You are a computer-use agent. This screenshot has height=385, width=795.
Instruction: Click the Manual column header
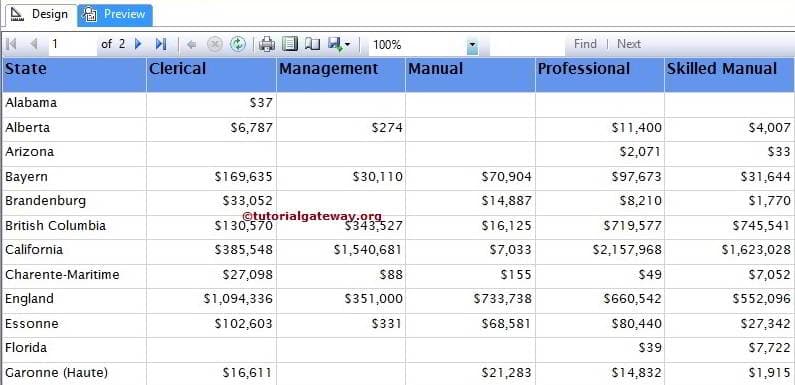click(x=471, y=75)
